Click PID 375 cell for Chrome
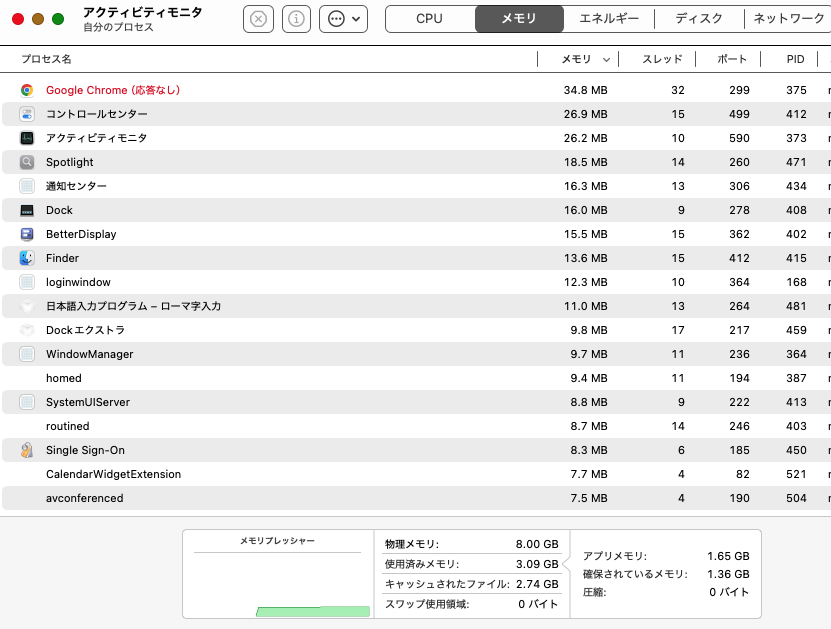Viewport: 831px width, 629px height. pyautogui.click(x=796, y=90)
